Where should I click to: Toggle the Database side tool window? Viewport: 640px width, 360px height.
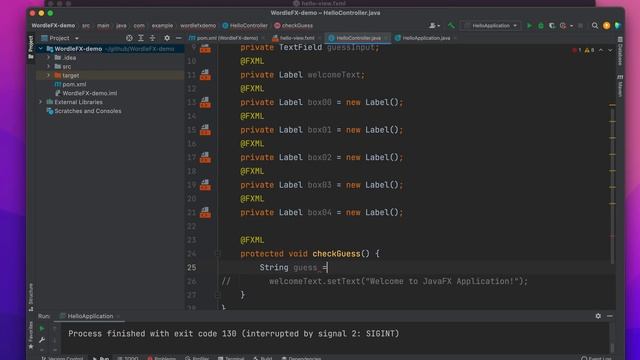(620, 51)
